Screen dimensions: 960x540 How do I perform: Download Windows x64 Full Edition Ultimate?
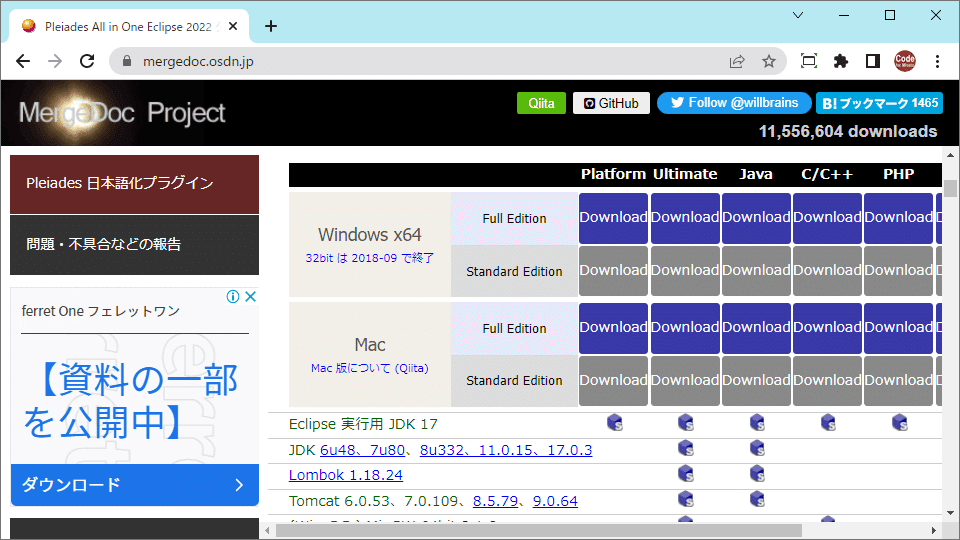tap(685, 218)
